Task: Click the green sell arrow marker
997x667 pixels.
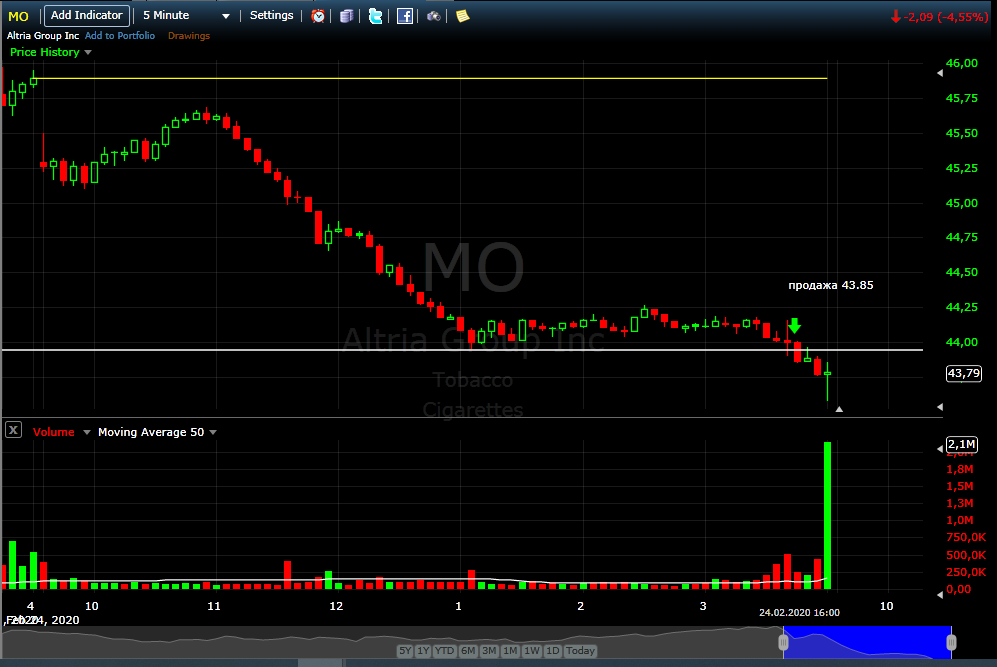Action: [x=794, y=326]
